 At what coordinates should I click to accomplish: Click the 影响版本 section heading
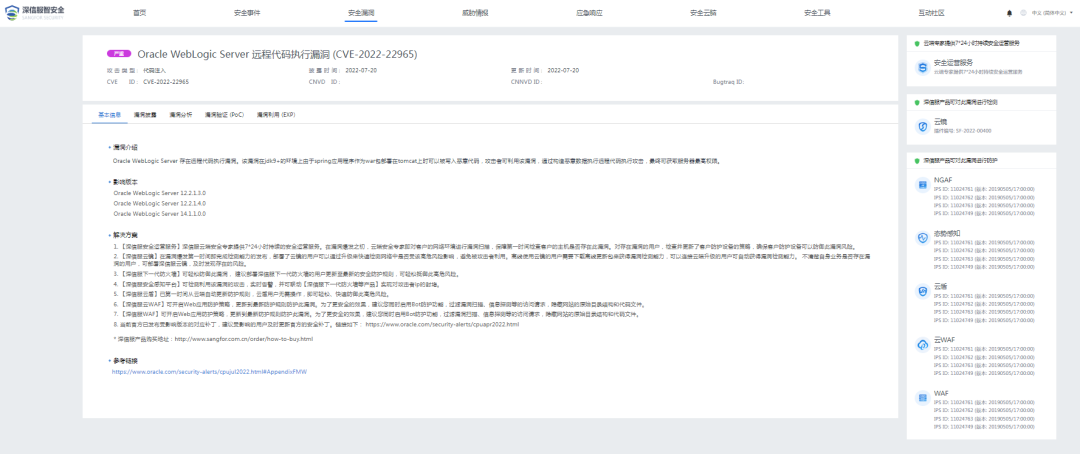[x=125, y=182]
